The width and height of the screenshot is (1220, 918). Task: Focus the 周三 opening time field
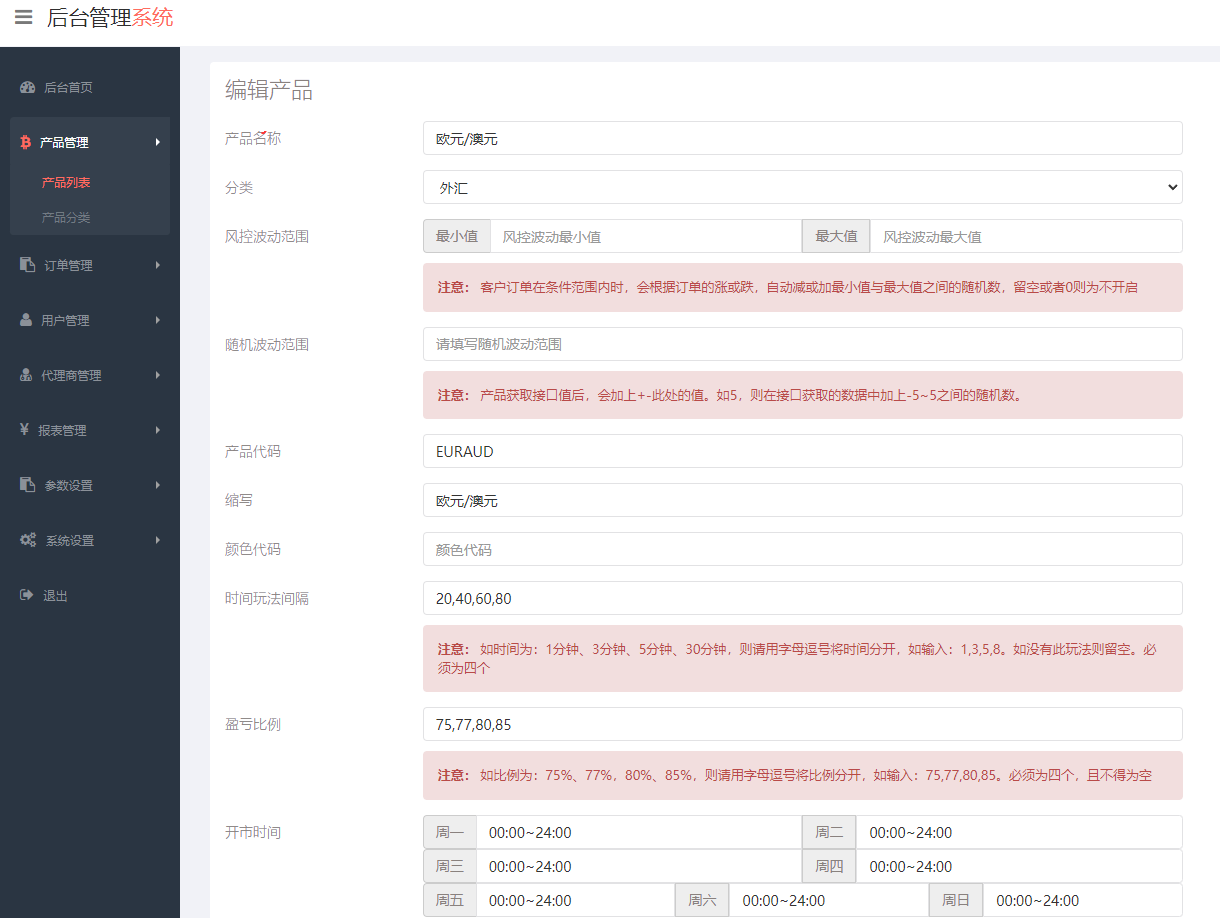[639, 866]
